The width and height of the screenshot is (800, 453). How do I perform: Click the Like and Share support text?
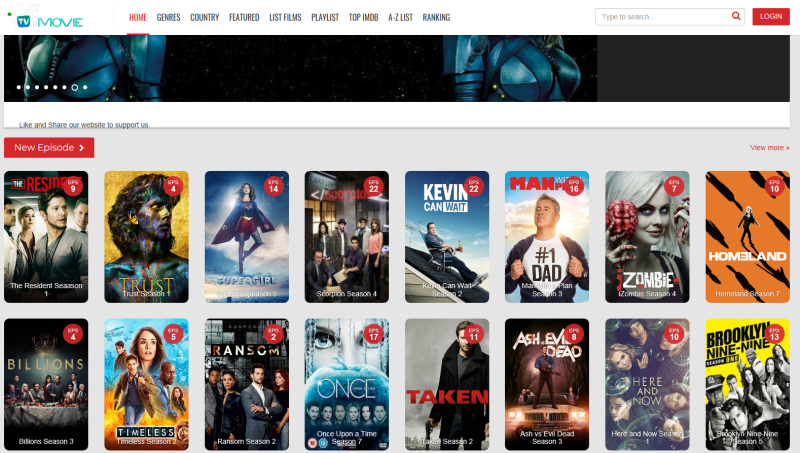[x=84, y=124]
